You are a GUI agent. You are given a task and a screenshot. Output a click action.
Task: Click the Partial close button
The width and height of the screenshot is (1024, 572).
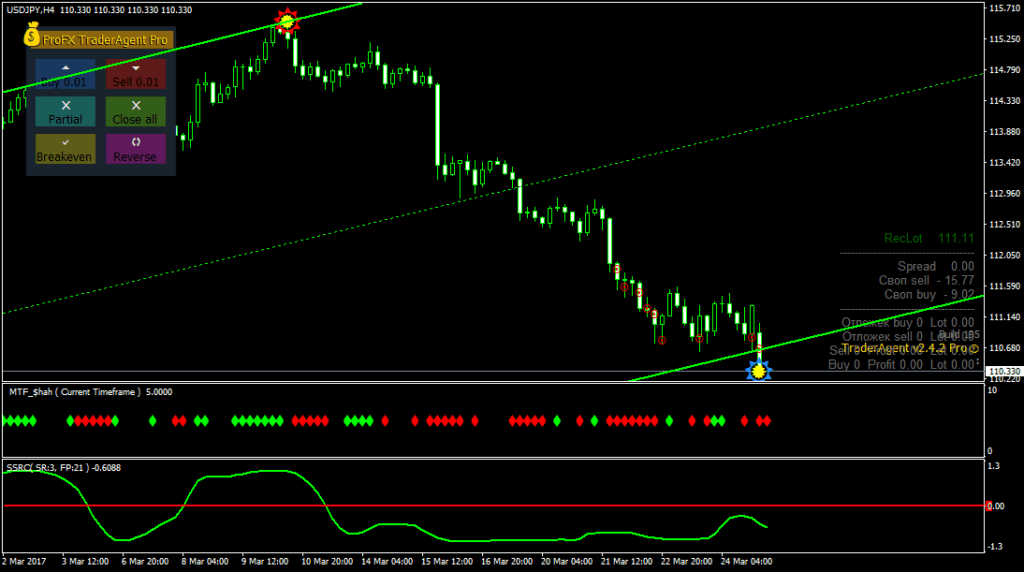click(65, 112)
